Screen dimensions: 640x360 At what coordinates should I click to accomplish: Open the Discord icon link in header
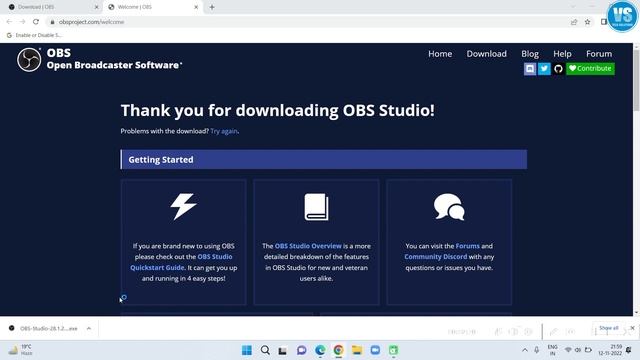[530, 69]
